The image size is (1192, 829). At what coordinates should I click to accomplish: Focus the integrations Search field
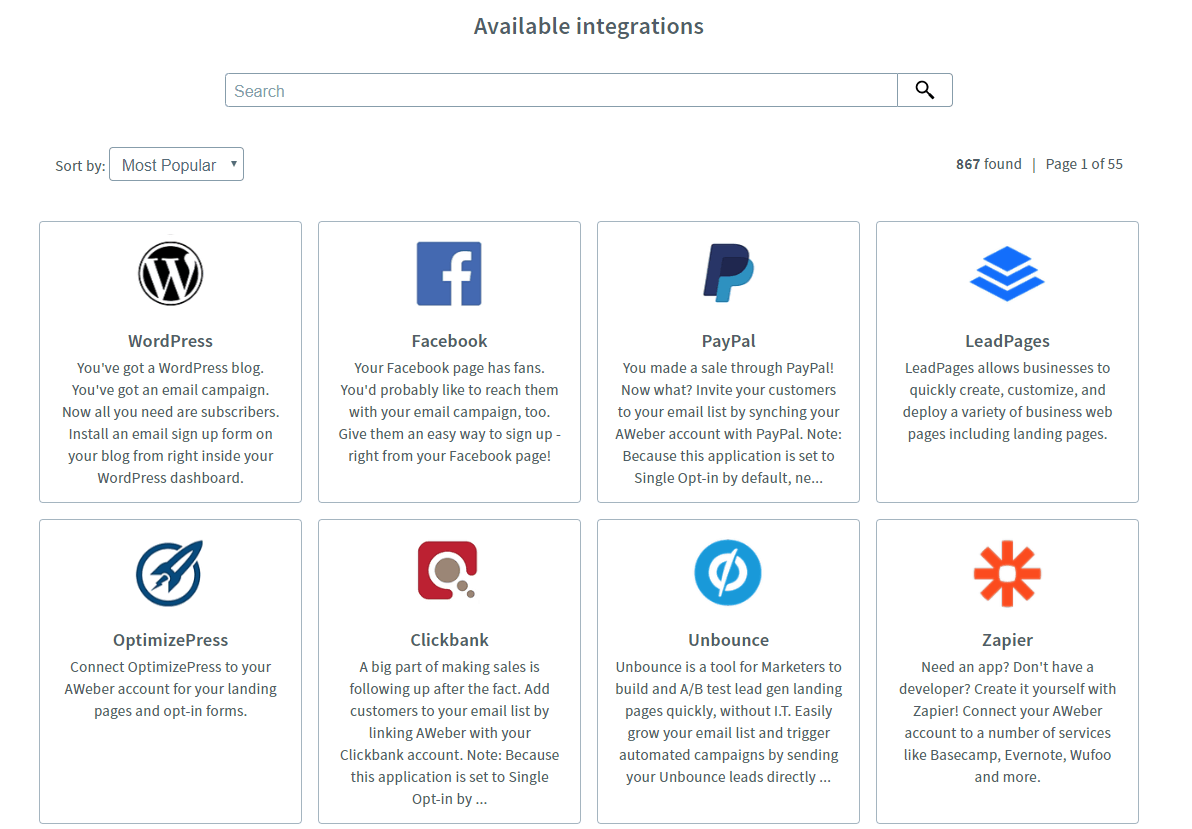pyautogui.click(x=561, y=90)
